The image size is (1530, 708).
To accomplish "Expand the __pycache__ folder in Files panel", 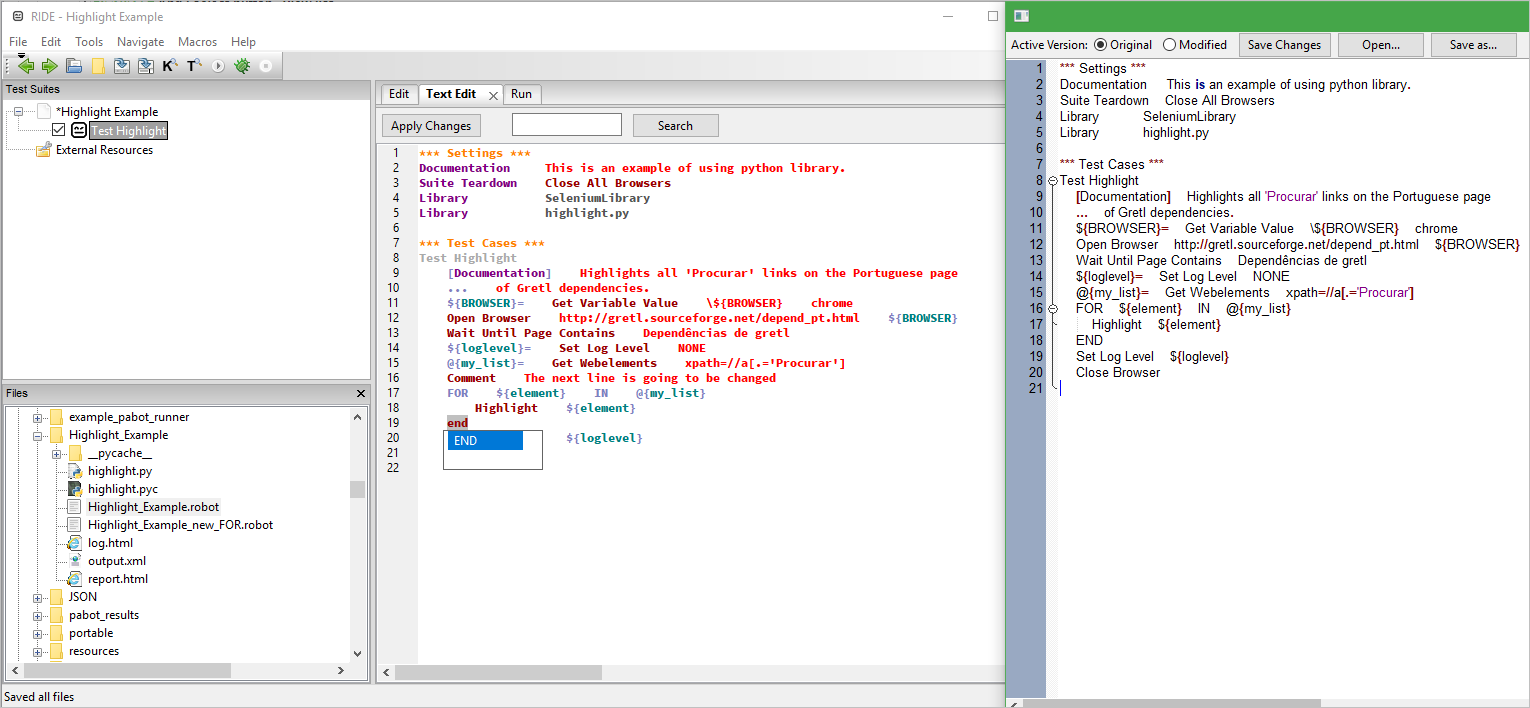I will [x=54, y=452].
